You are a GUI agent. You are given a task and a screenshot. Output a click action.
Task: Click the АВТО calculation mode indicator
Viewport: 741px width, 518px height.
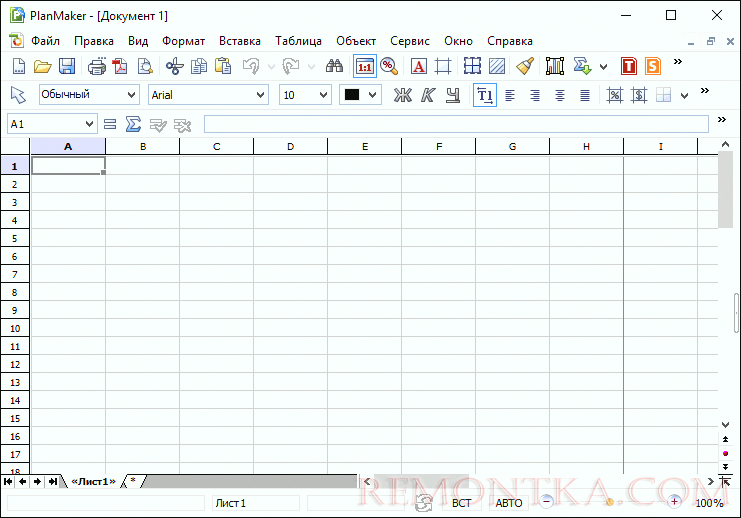tap(508, 503)
